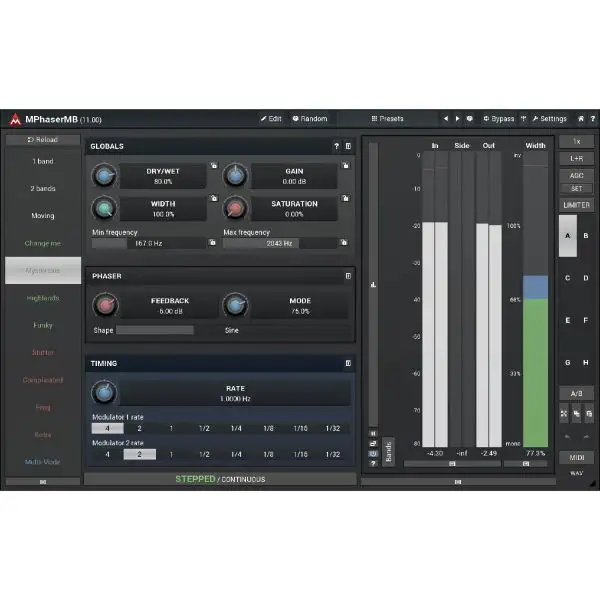Click the Rate knob

[104, 393]
